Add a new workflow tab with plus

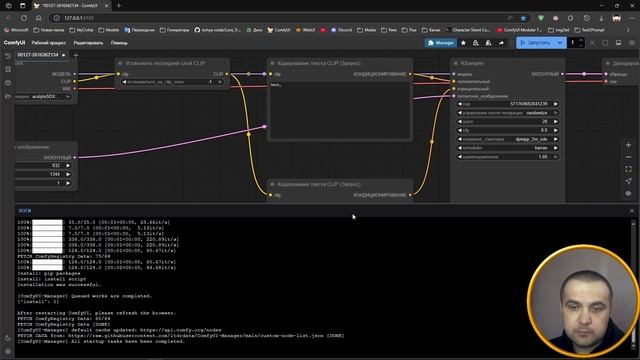[76, 55]
